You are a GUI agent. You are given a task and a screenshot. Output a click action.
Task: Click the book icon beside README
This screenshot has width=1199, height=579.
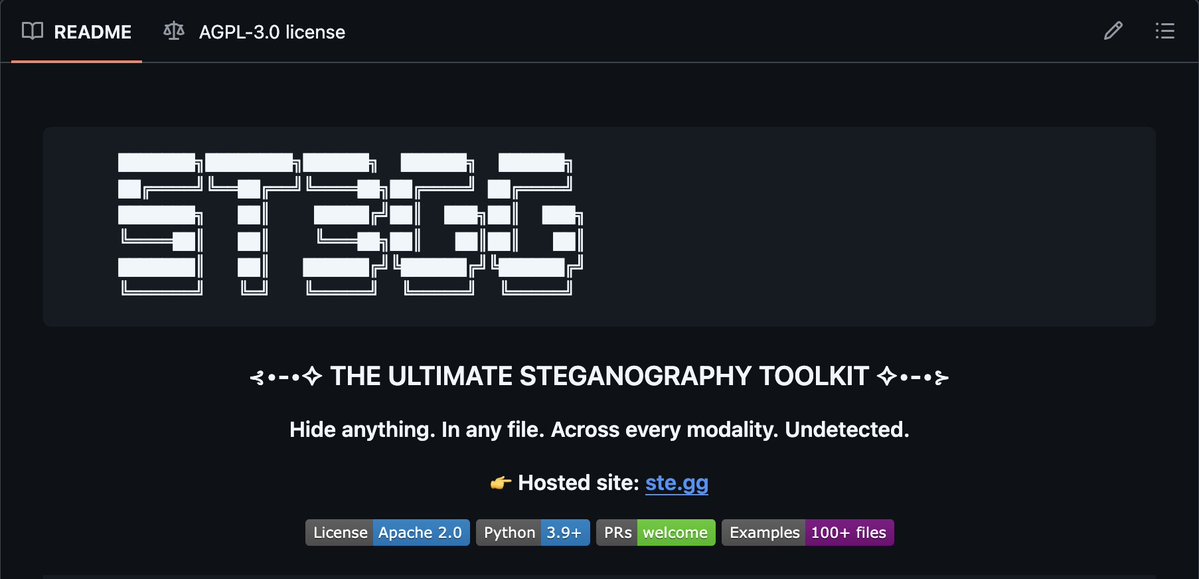pyautogui.click(x=32, y=31)
